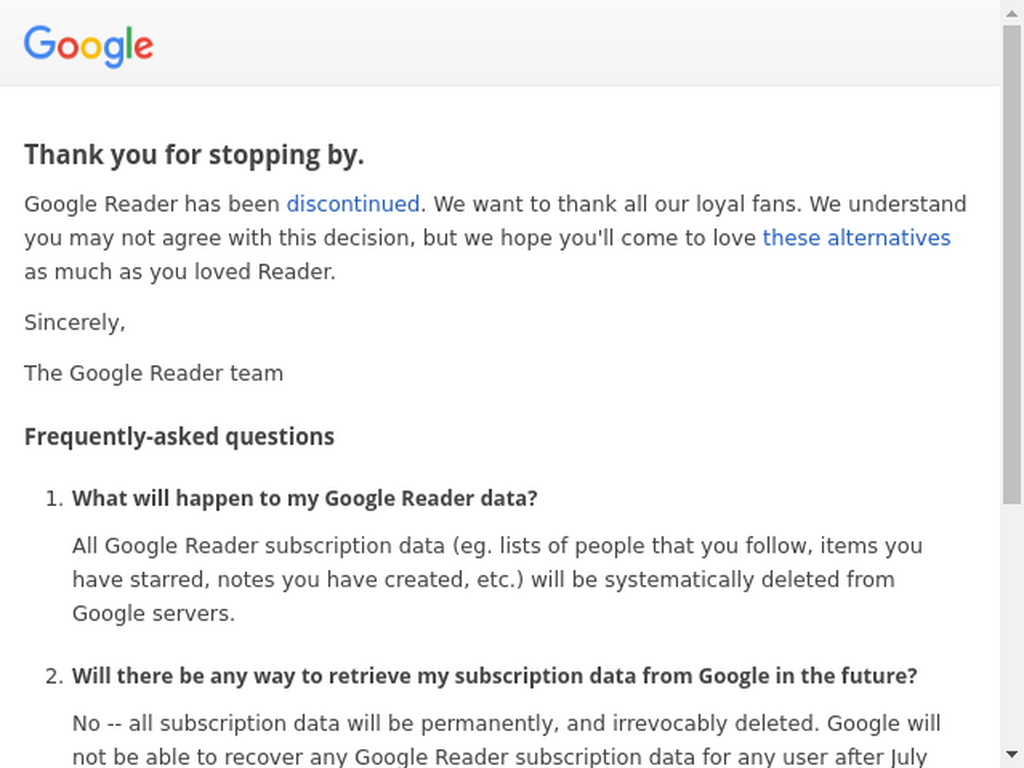Click the empty gray header bar area
This screenshot has width=1024, height=768.
pyautogui.click(x=575, y=43)
